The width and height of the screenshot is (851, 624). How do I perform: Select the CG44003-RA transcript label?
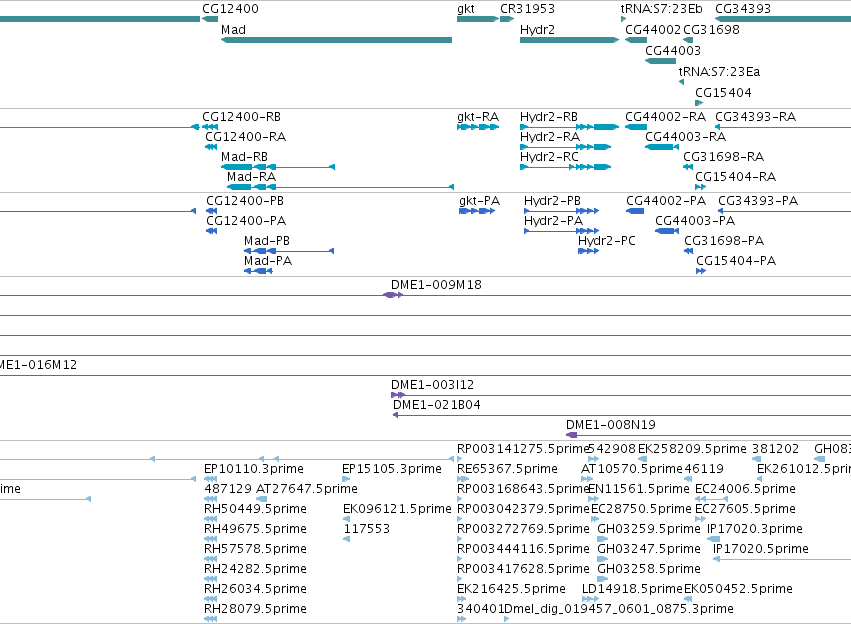click(x=685, y=137)
